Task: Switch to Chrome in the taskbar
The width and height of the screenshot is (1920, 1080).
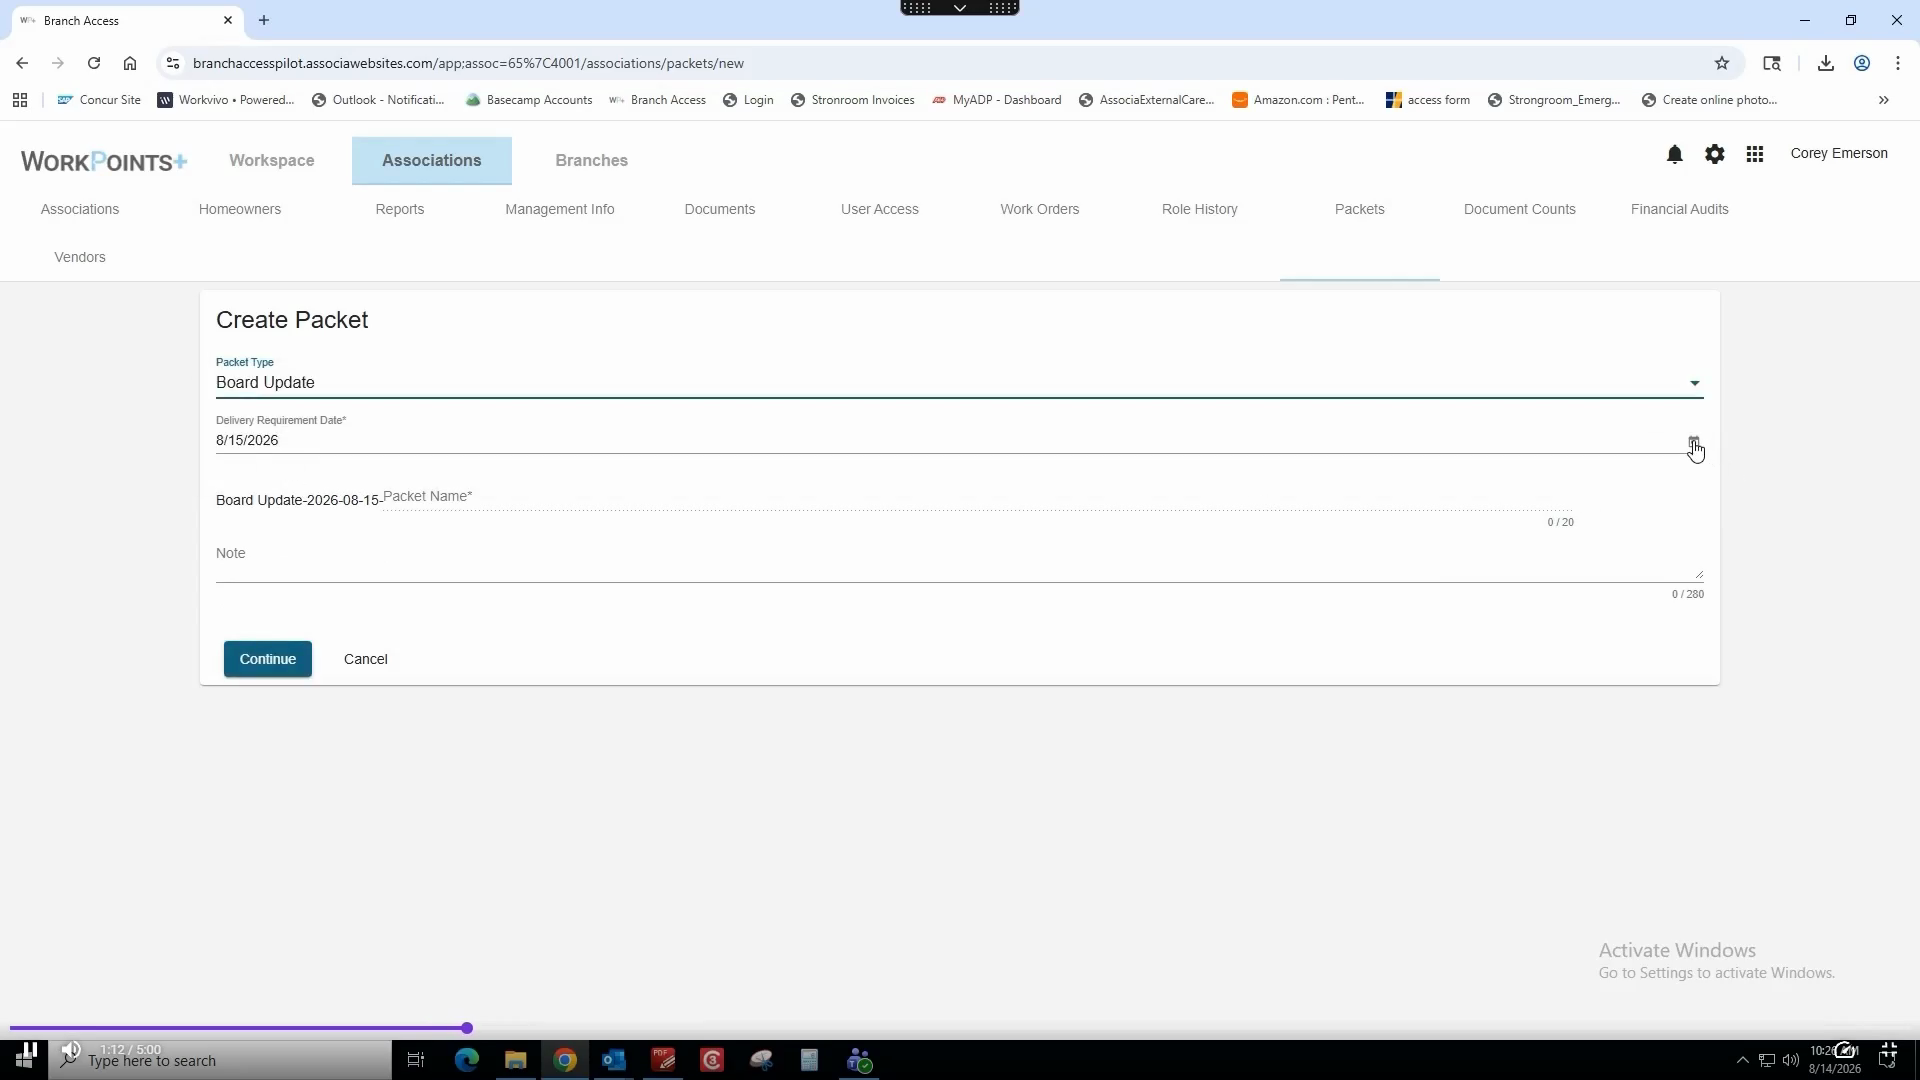Action: (x=565, y=1060)
